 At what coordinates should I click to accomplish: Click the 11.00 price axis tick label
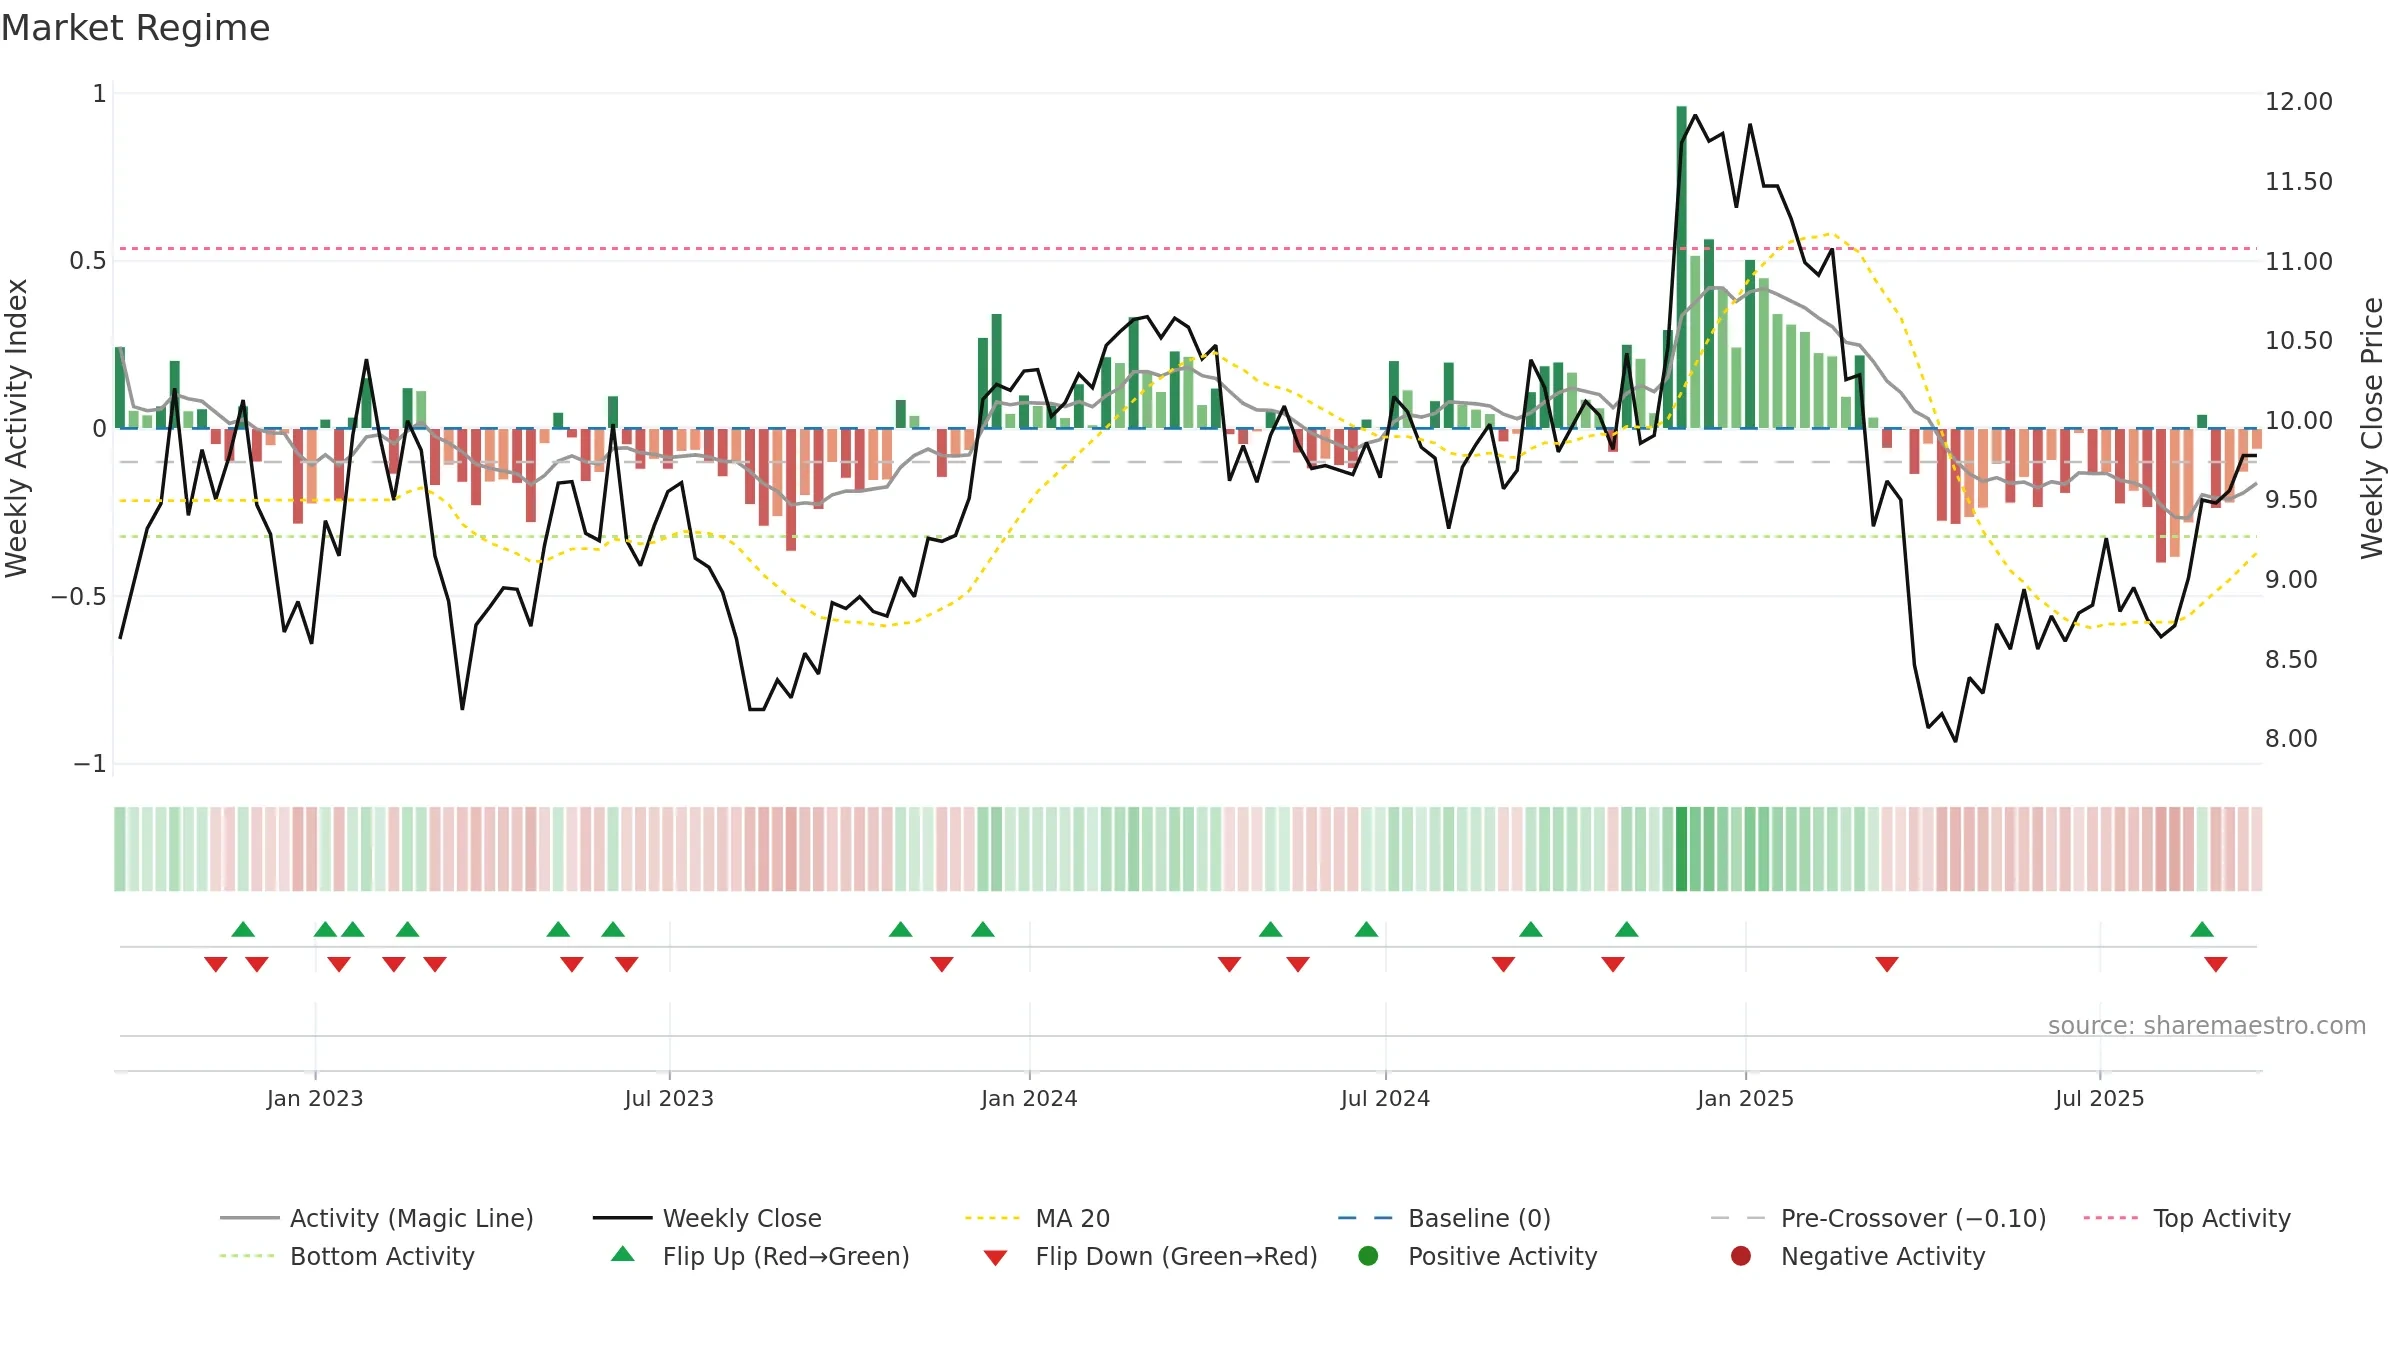[x=2298, y=262]
